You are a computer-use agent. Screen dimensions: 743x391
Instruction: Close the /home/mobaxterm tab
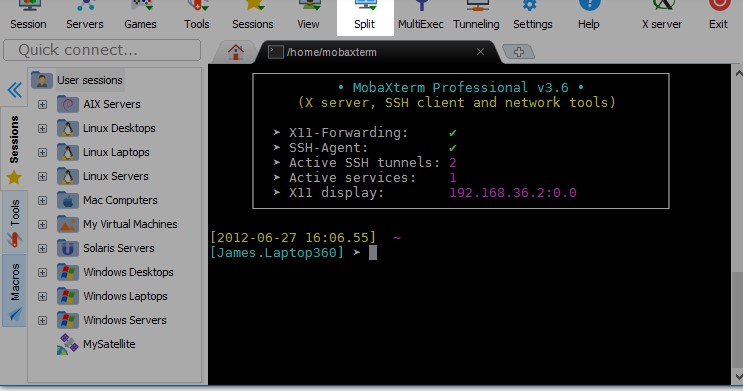tap(480, 52)
